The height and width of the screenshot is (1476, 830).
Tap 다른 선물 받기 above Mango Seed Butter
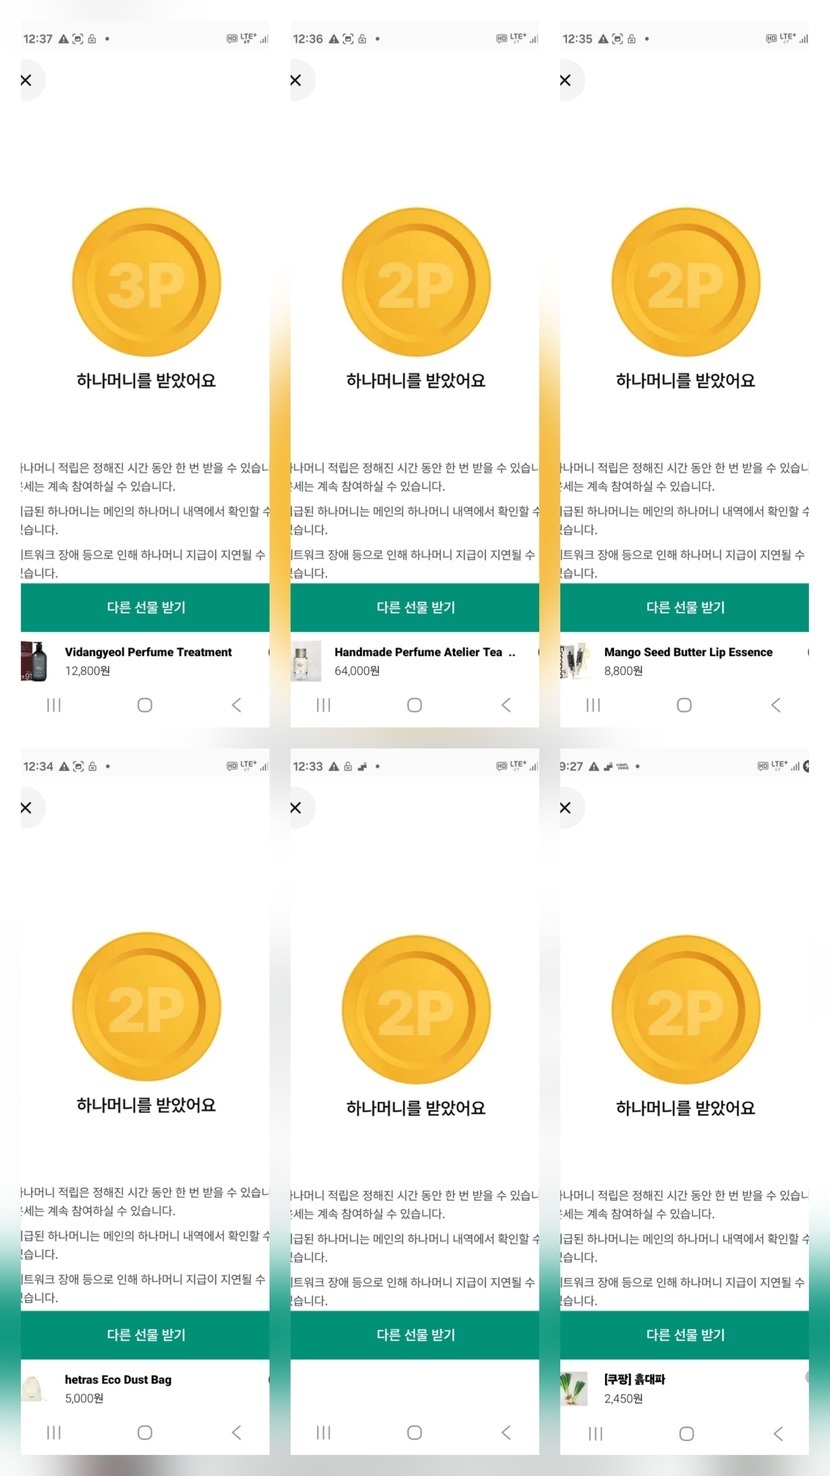pos(685,607)
